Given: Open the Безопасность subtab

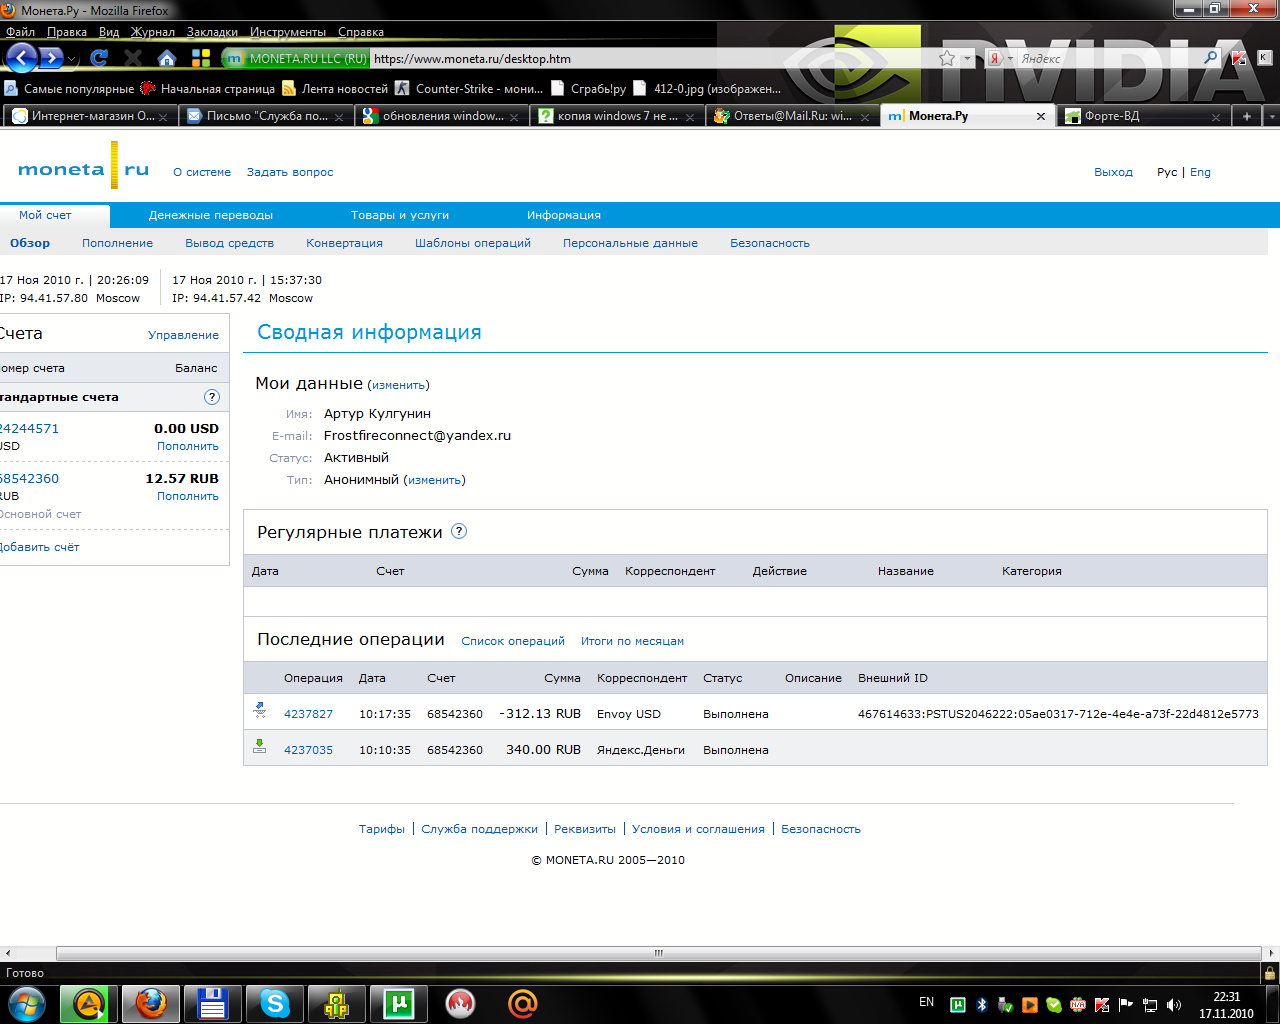Looking at the screenshot, I should coord(770,243).
